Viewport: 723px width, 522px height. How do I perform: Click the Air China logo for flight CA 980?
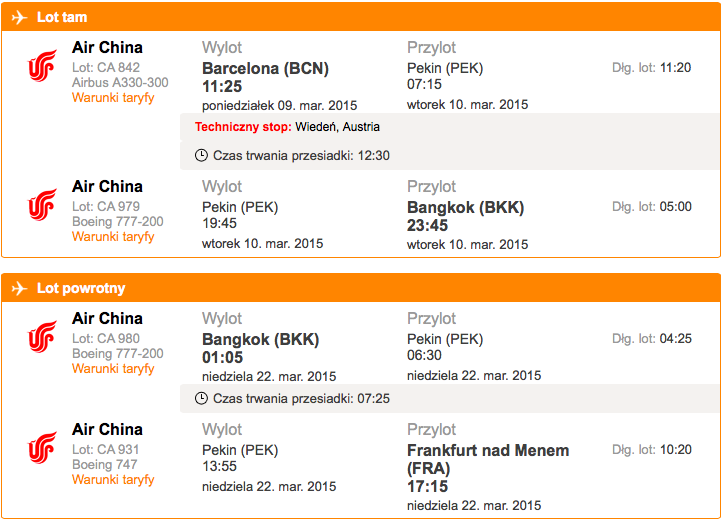[42, 337]
